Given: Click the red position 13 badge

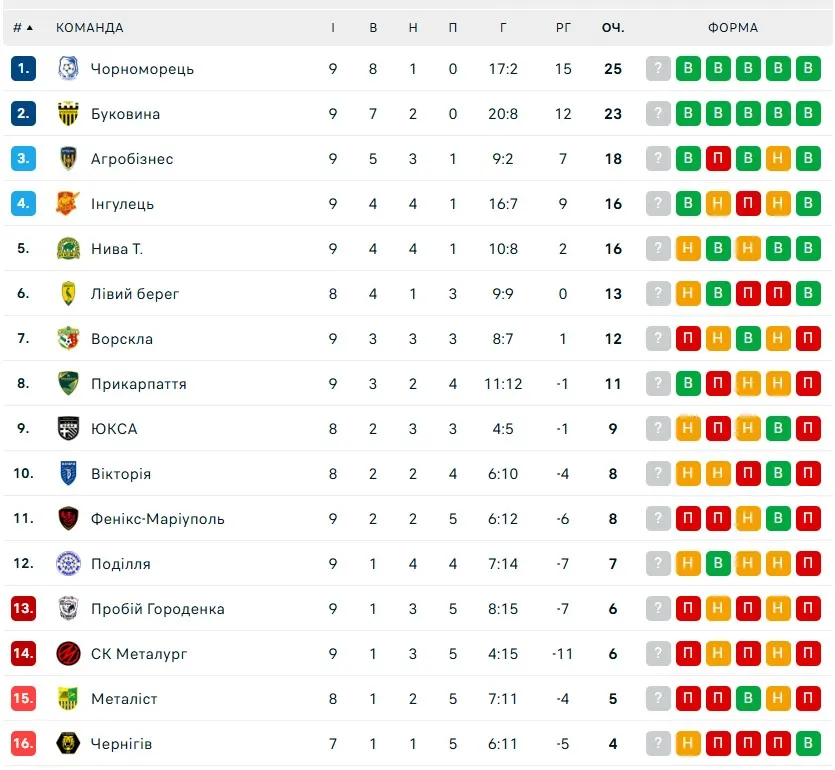Looking at the screenshot, I should tap(23, 609).
